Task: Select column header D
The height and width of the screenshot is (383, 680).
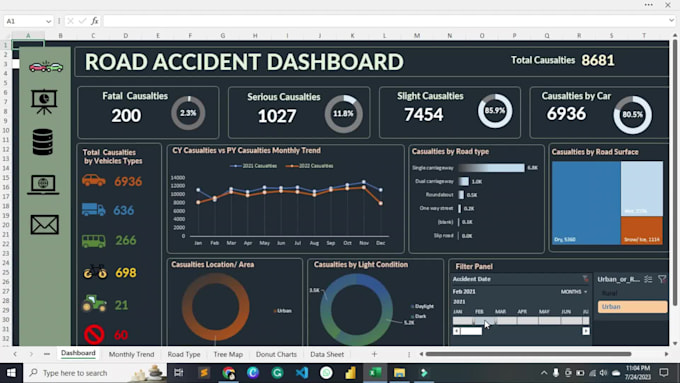Action: click(x=125, y=36)
